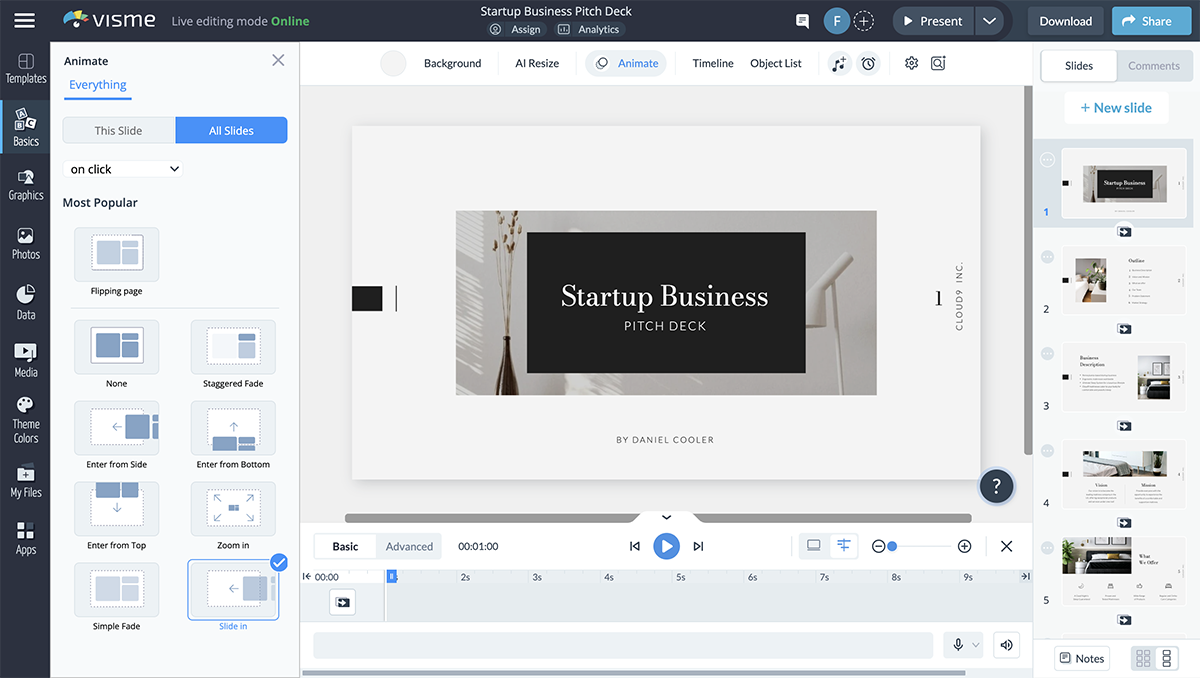Open the Advanced tab in the timeline panel

point(409,546)
